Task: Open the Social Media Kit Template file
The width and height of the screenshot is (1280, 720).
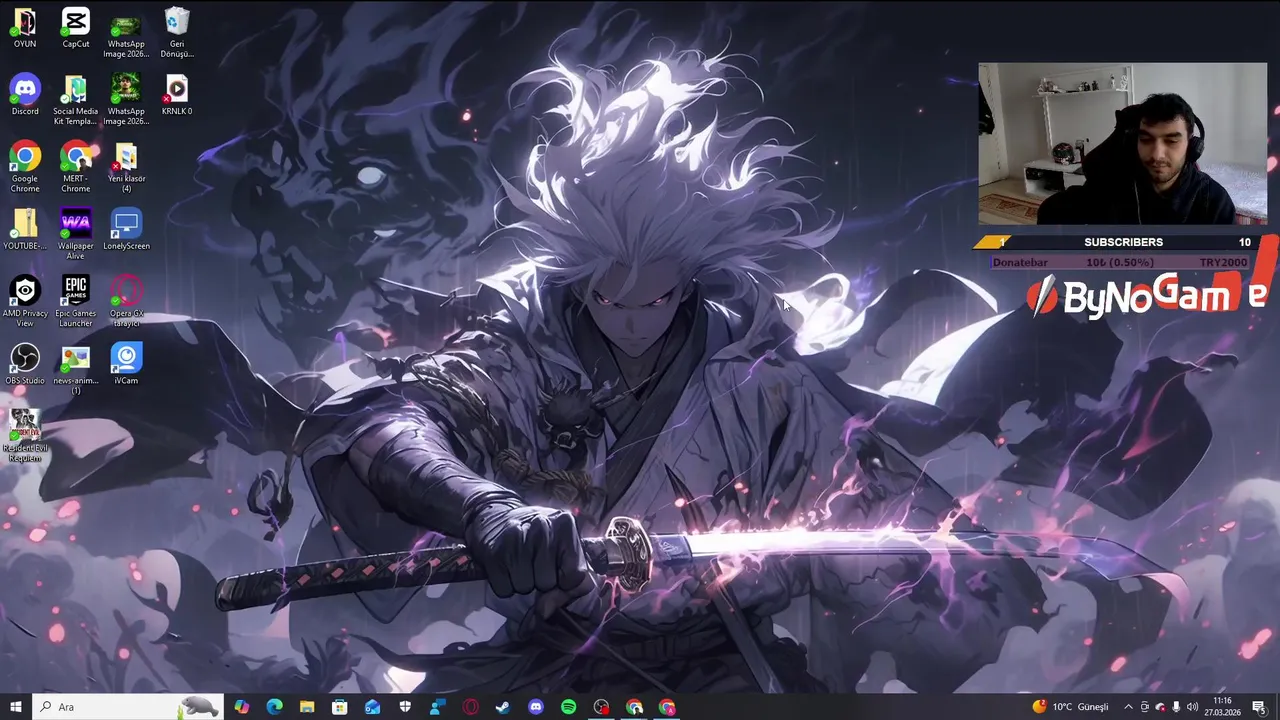Action: pyautogui.click(x=76, y=100)
